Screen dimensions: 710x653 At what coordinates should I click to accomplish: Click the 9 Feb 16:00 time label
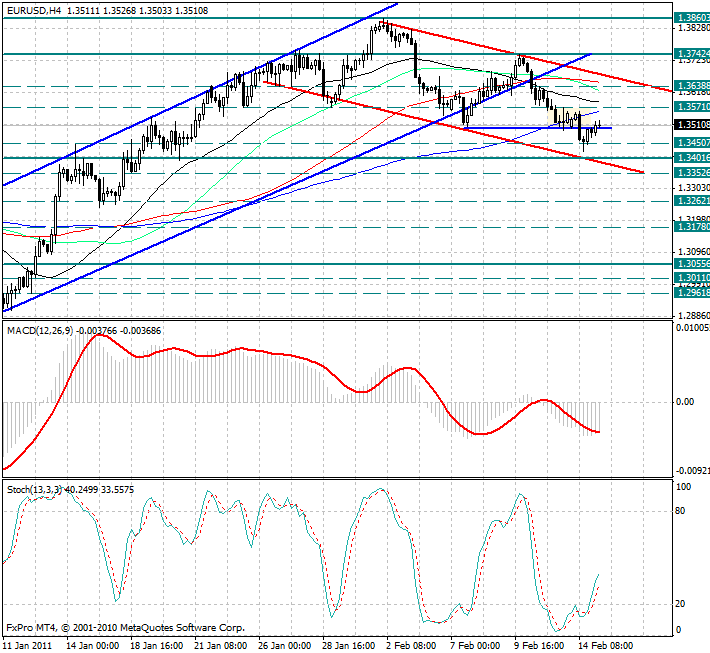point(539,645)
